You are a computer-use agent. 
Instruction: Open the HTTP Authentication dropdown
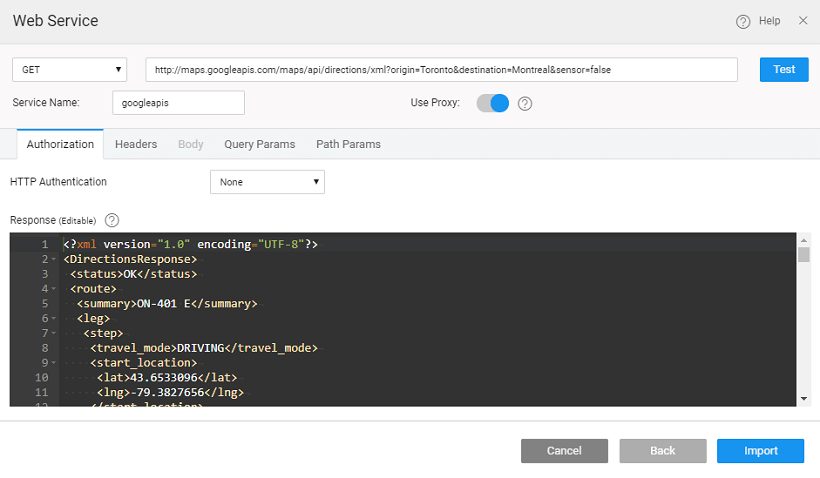tap(267, 182)
